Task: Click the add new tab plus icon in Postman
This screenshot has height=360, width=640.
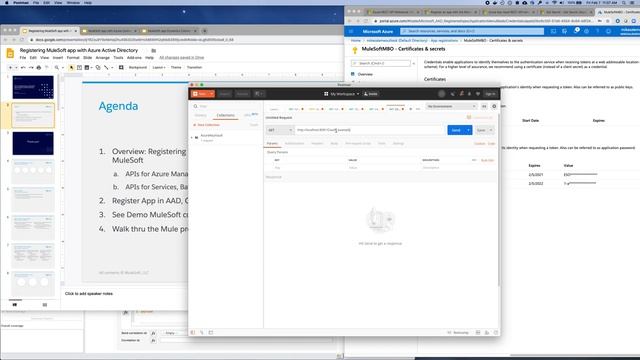Action: tap(411, 109)
